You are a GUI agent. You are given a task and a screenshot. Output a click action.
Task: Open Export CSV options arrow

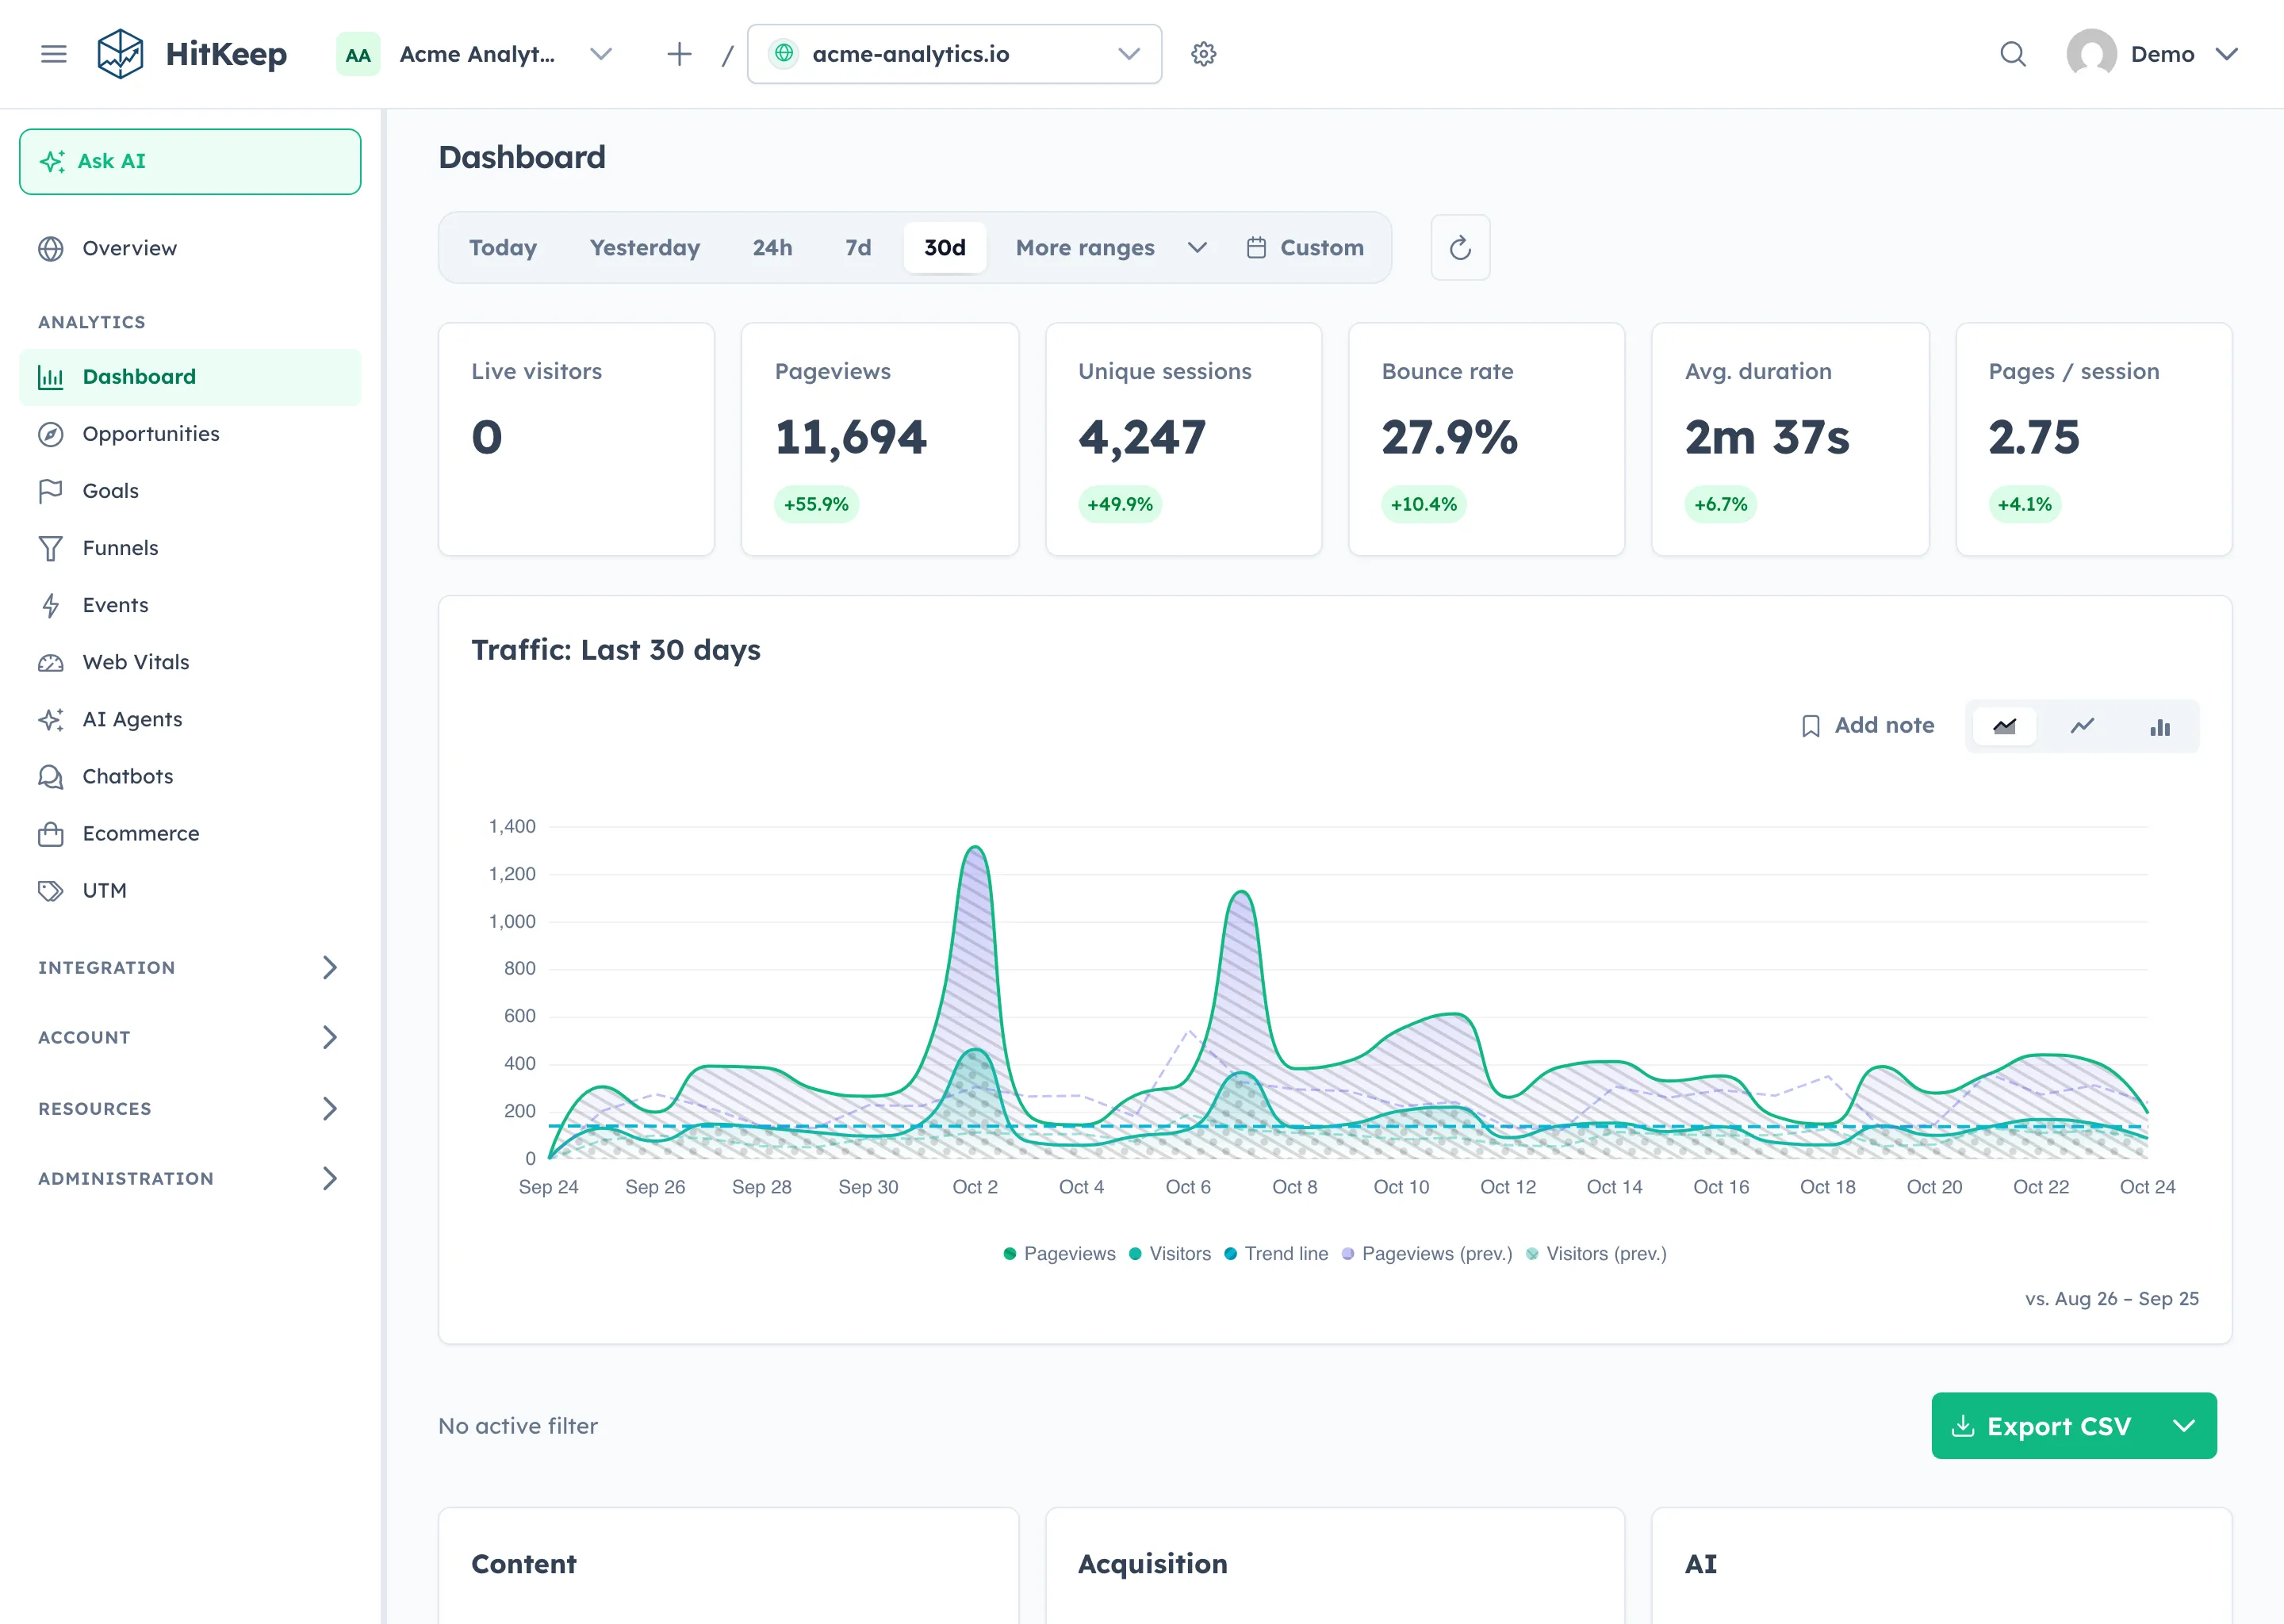pyautogui.click(x=2184, y=1425)
